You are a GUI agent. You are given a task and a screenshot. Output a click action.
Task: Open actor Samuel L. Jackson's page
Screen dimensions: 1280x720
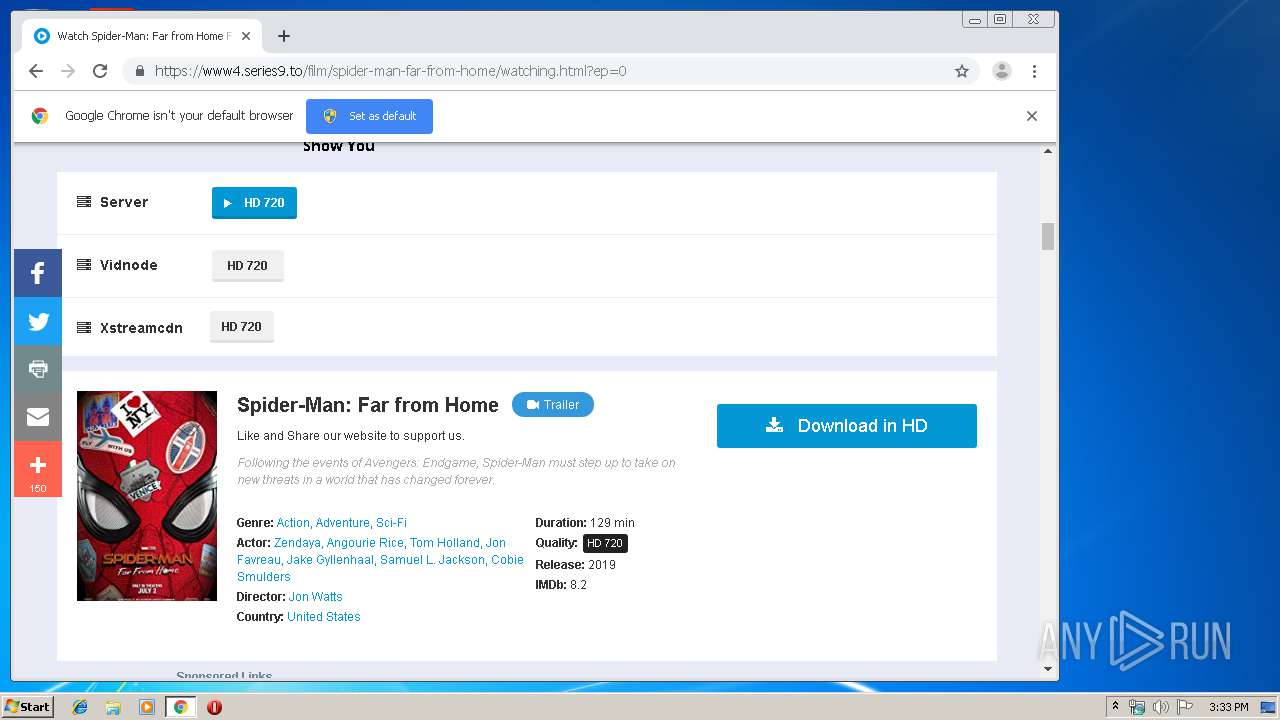[432, 560]
